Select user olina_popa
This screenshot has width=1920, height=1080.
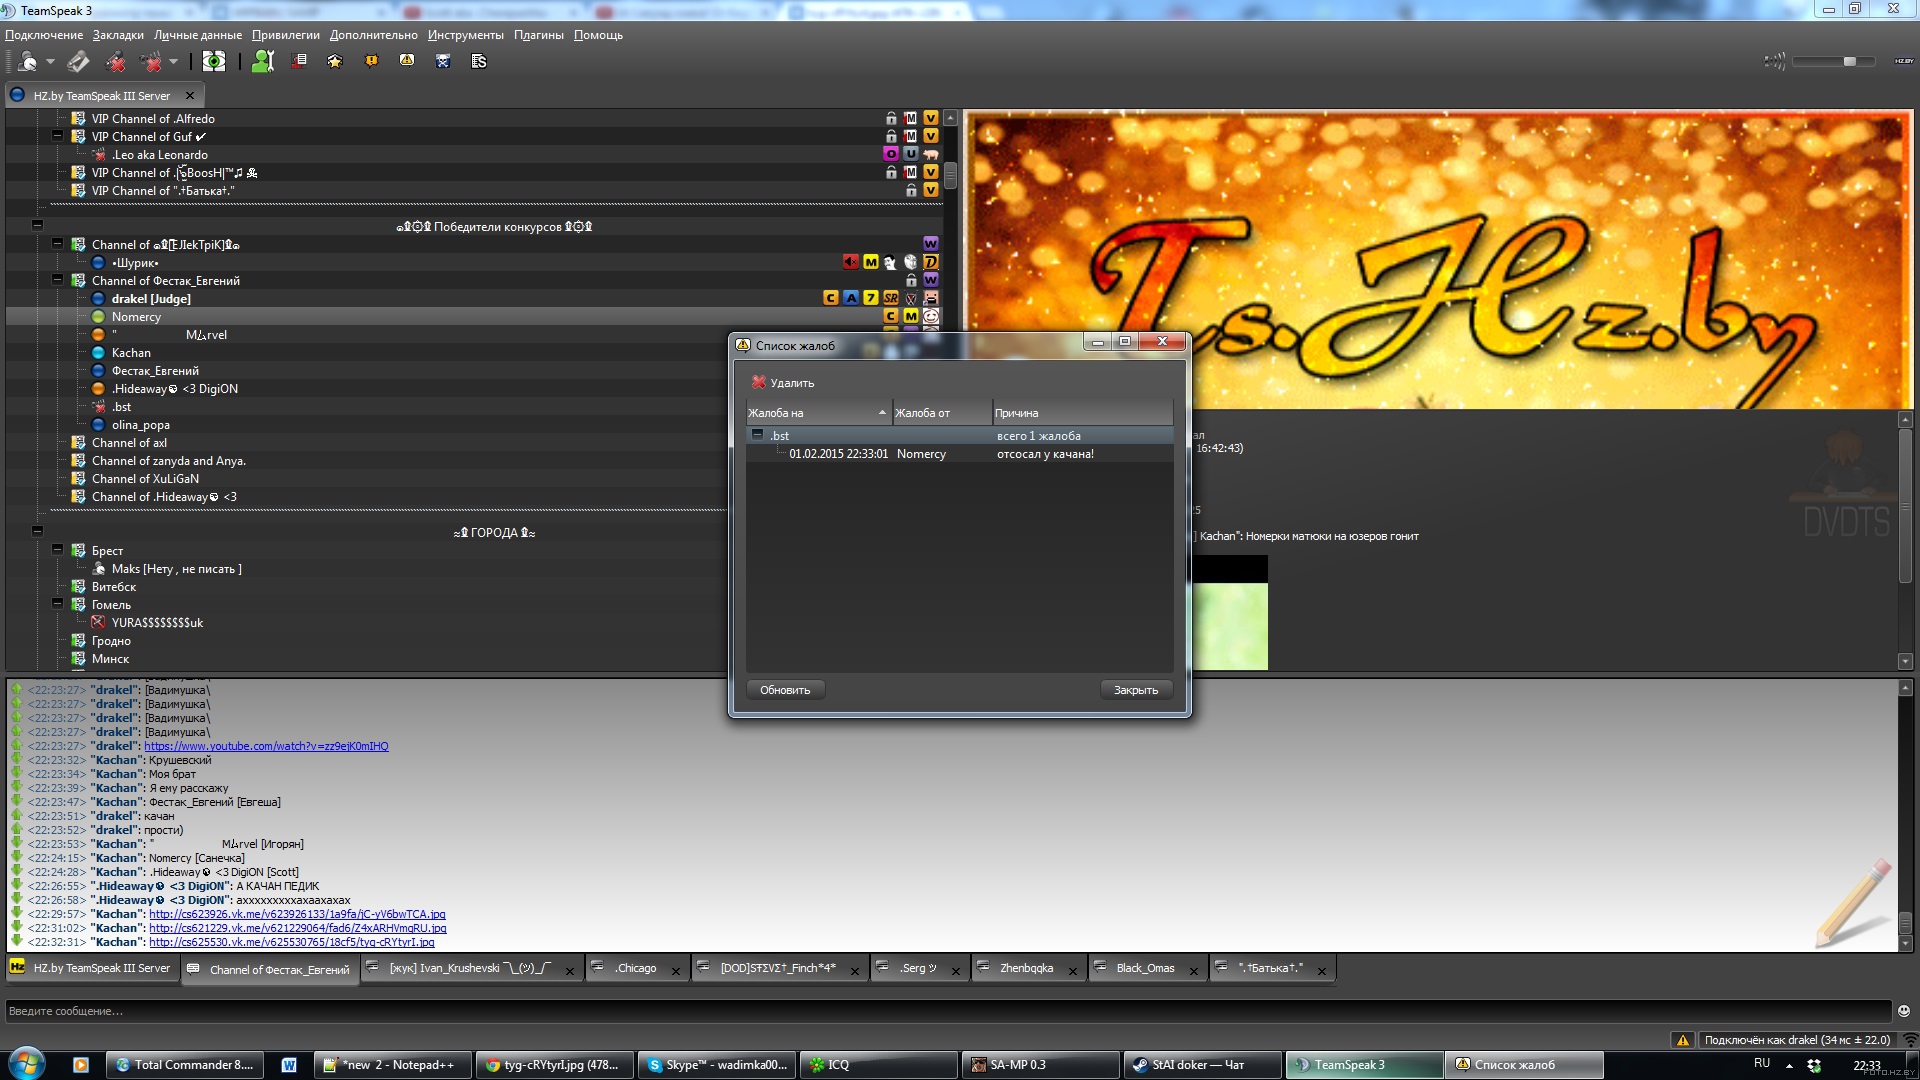point(141,425)
